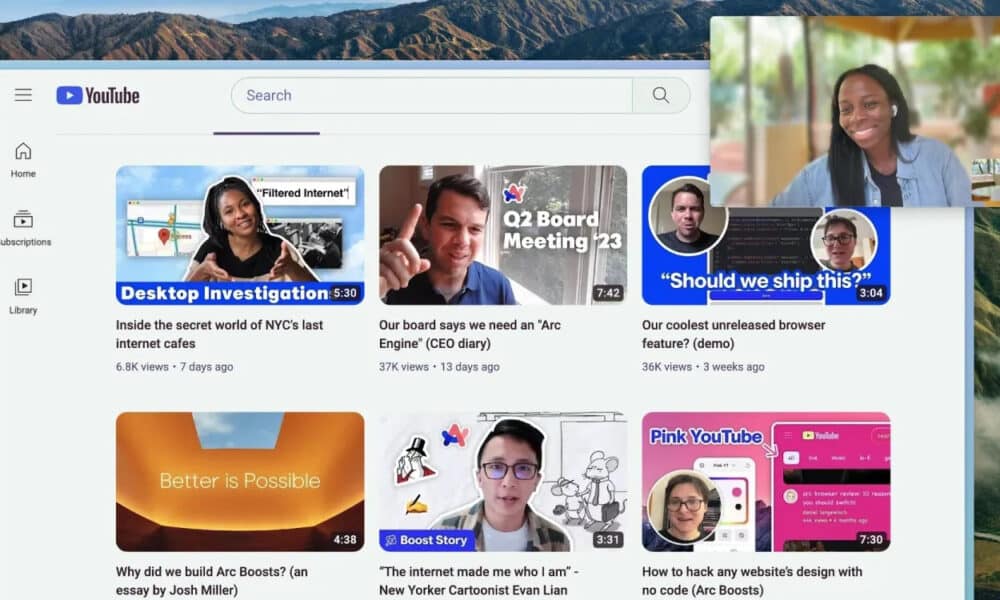Screen dimensions: 1000x600
Task: Click the 3:31 duration badge
Action: coord(607,539)
